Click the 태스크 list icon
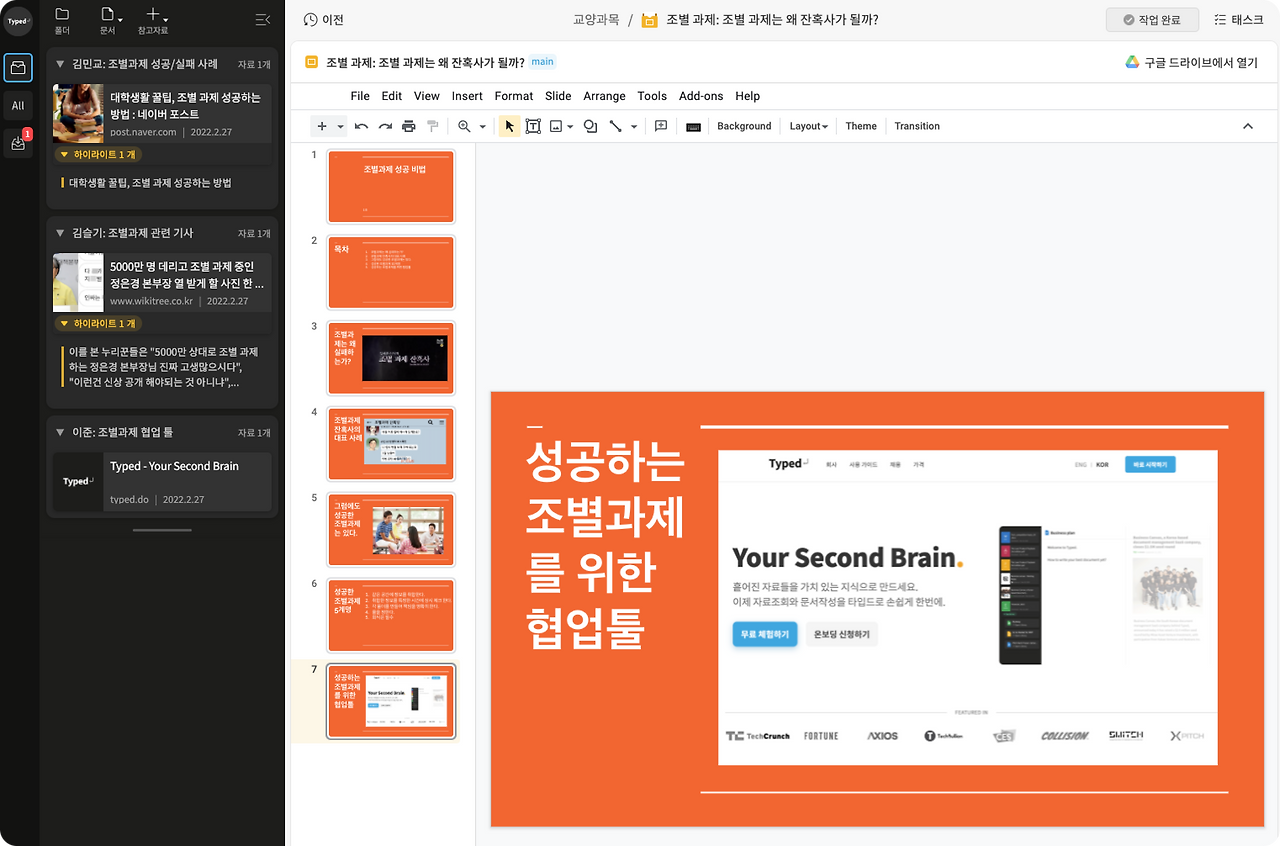 click(1220, 19)
